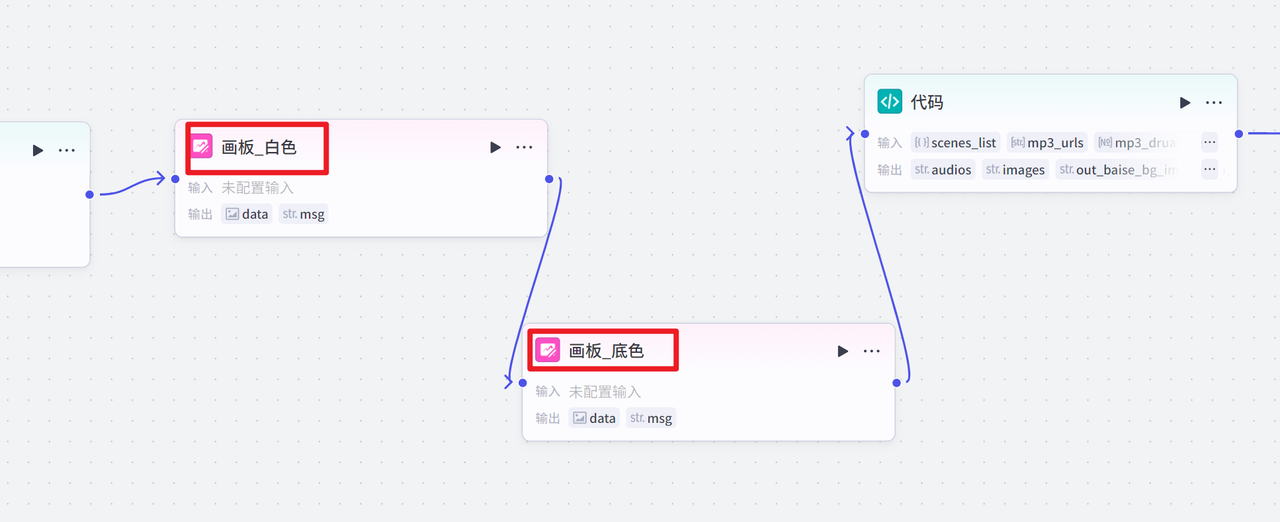Click the audios output tag

[942, 169]
